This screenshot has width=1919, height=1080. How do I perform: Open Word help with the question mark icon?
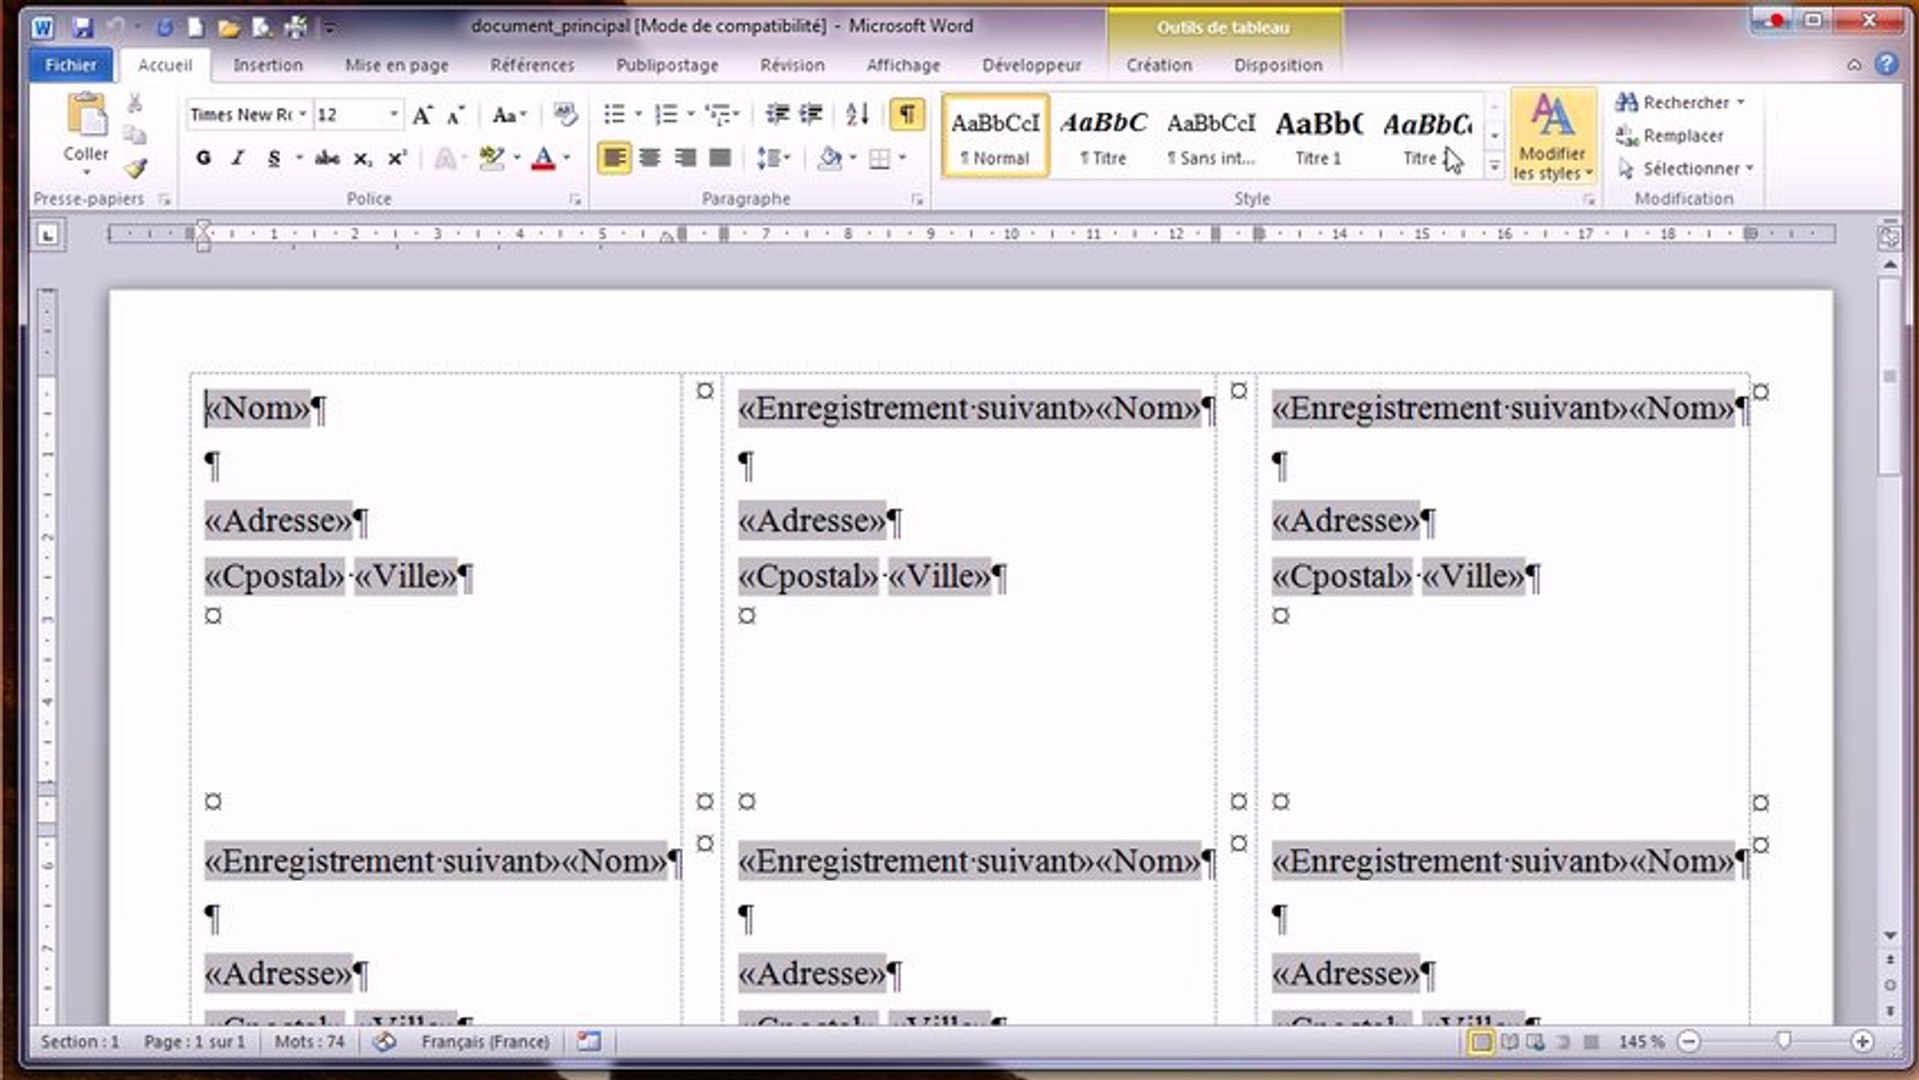1886,64
